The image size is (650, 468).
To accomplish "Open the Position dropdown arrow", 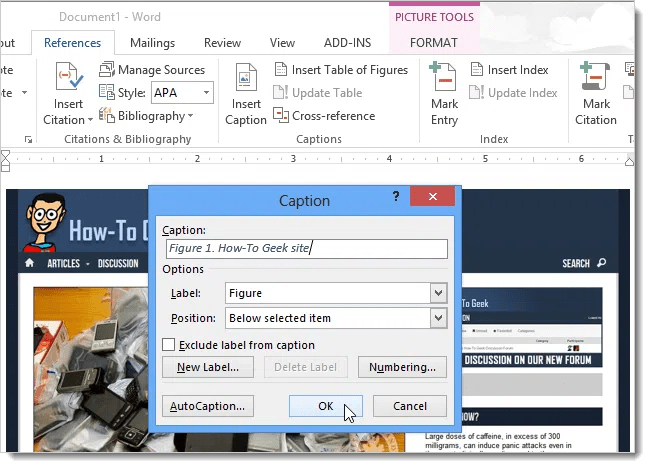I will [x=439, y=318].
